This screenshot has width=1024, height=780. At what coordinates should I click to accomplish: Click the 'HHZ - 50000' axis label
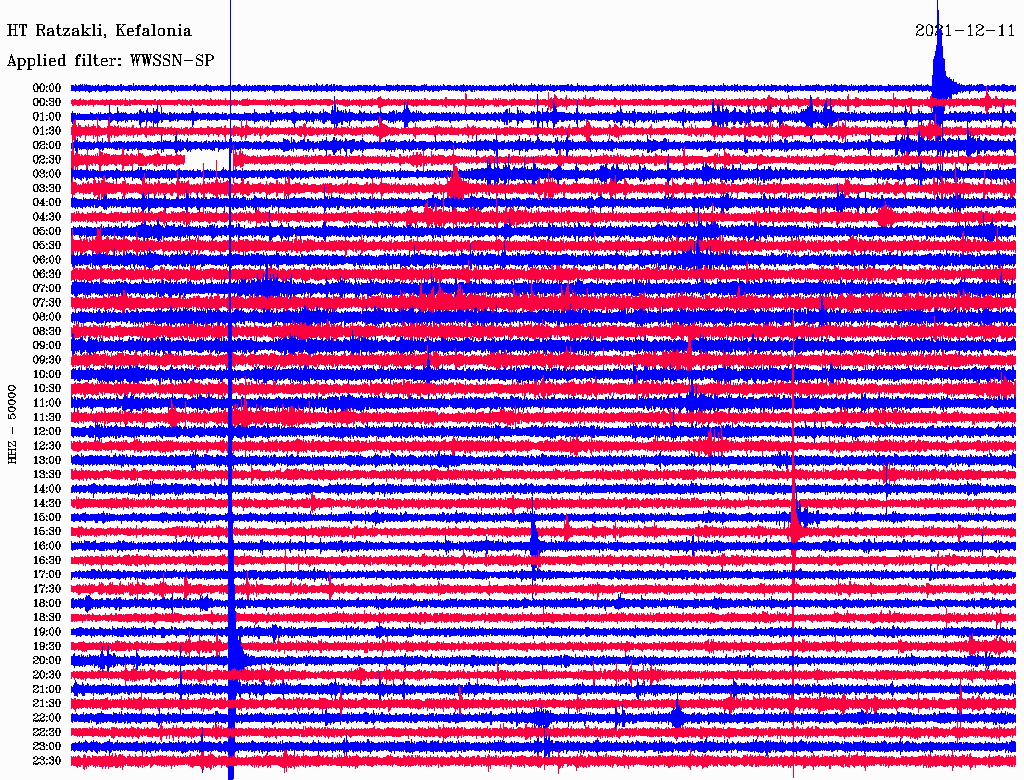(x=12, y=425)
